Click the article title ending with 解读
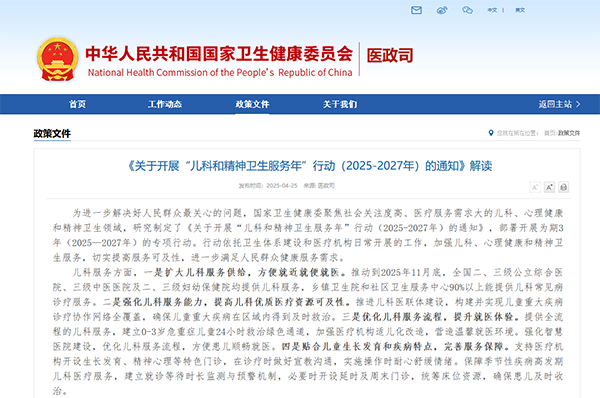The width and height of the screenshot is (600, 398). [x=310, y=166]
